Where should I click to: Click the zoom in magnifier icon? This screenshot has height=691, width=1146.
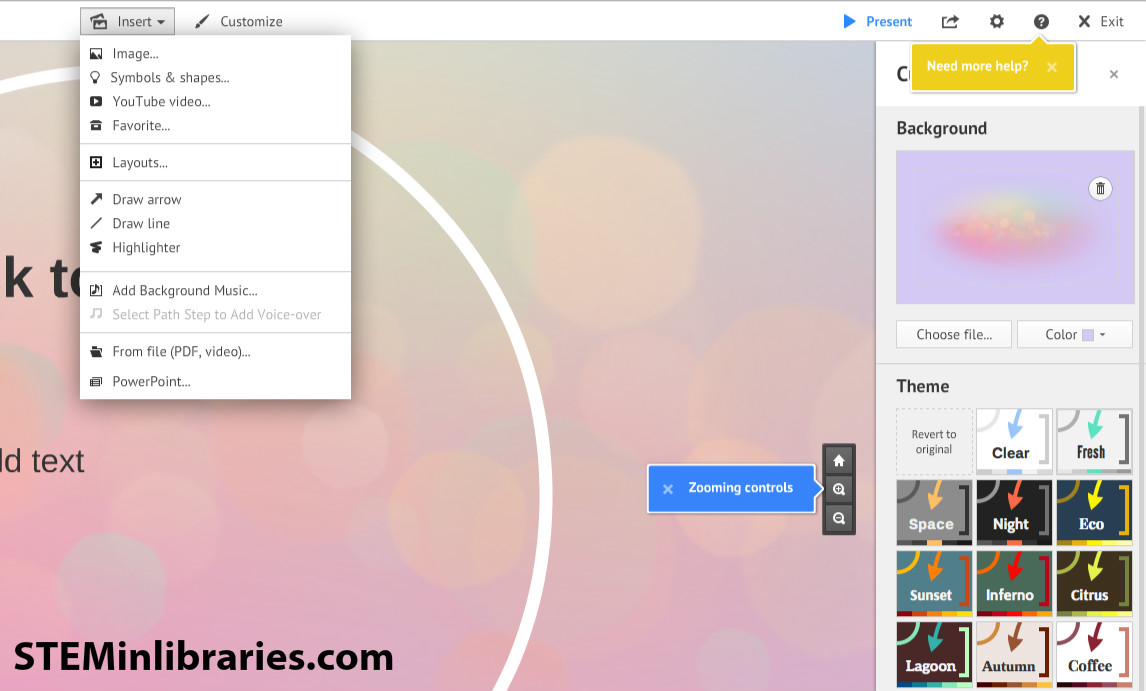pos(839,489)
